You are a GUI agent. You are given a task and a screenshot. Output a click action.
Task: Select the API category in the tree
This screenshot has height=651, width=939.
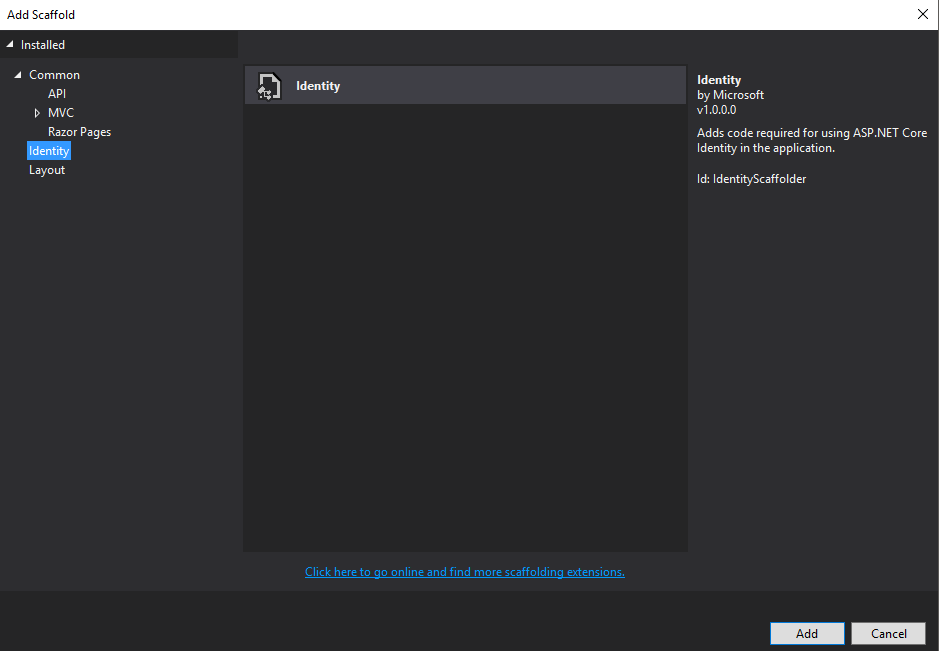pos(57,94)
